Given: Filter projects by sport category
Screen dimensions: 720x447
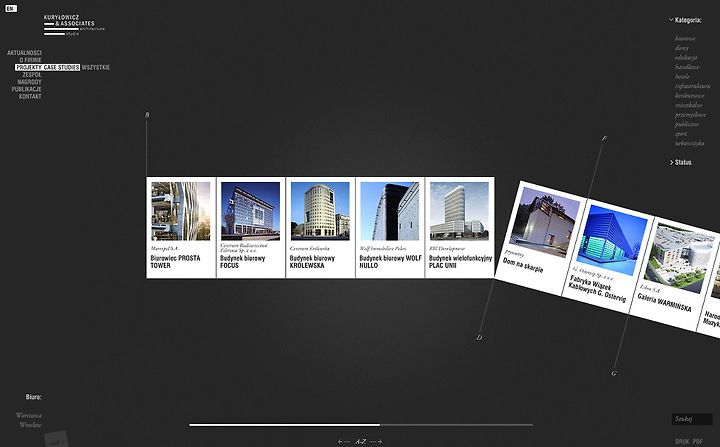Looking at the screenshot, I should [681, 134].
